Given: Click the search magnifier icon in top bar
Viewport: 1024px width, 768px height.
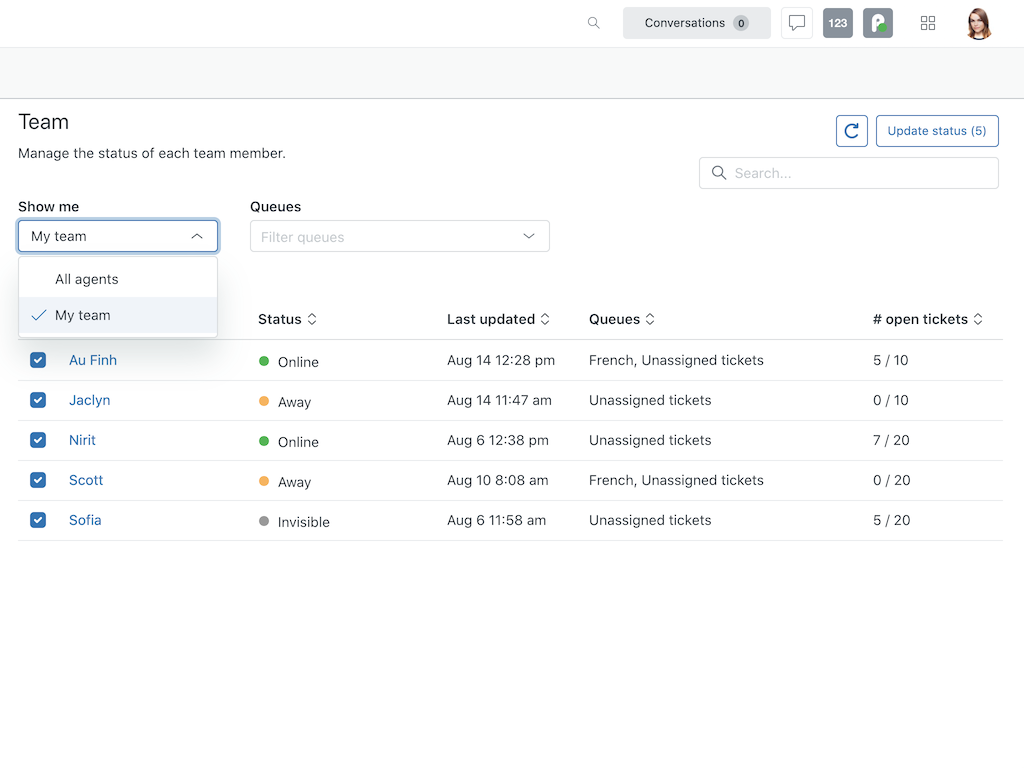Looking at the screenshot, I should [x=594, y=23].
